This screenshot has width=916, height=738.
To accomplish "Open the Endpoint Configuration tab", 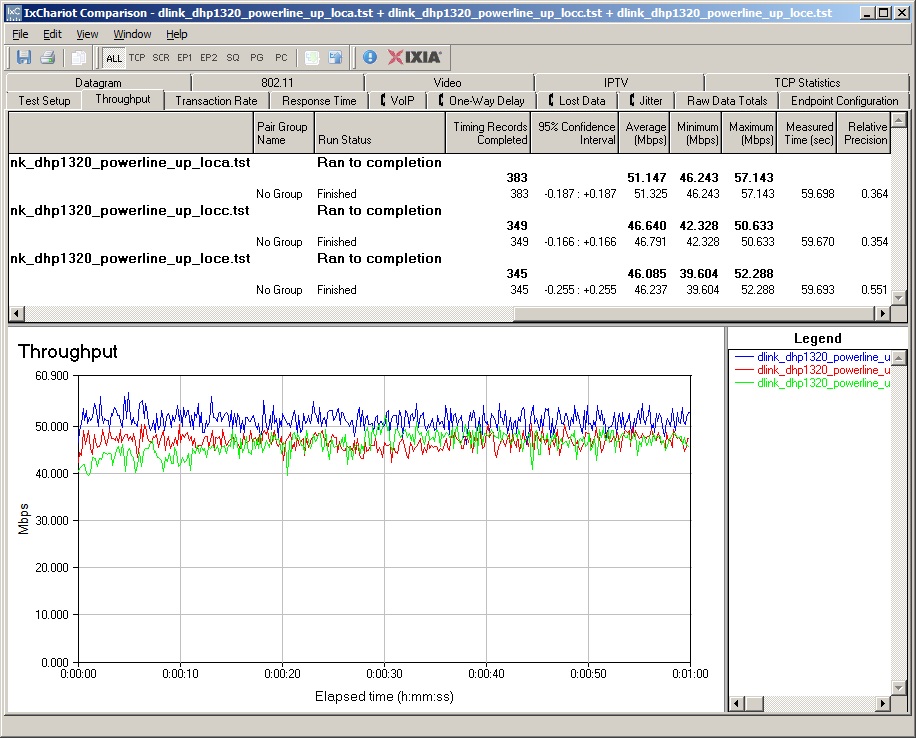I will point(844,101).
